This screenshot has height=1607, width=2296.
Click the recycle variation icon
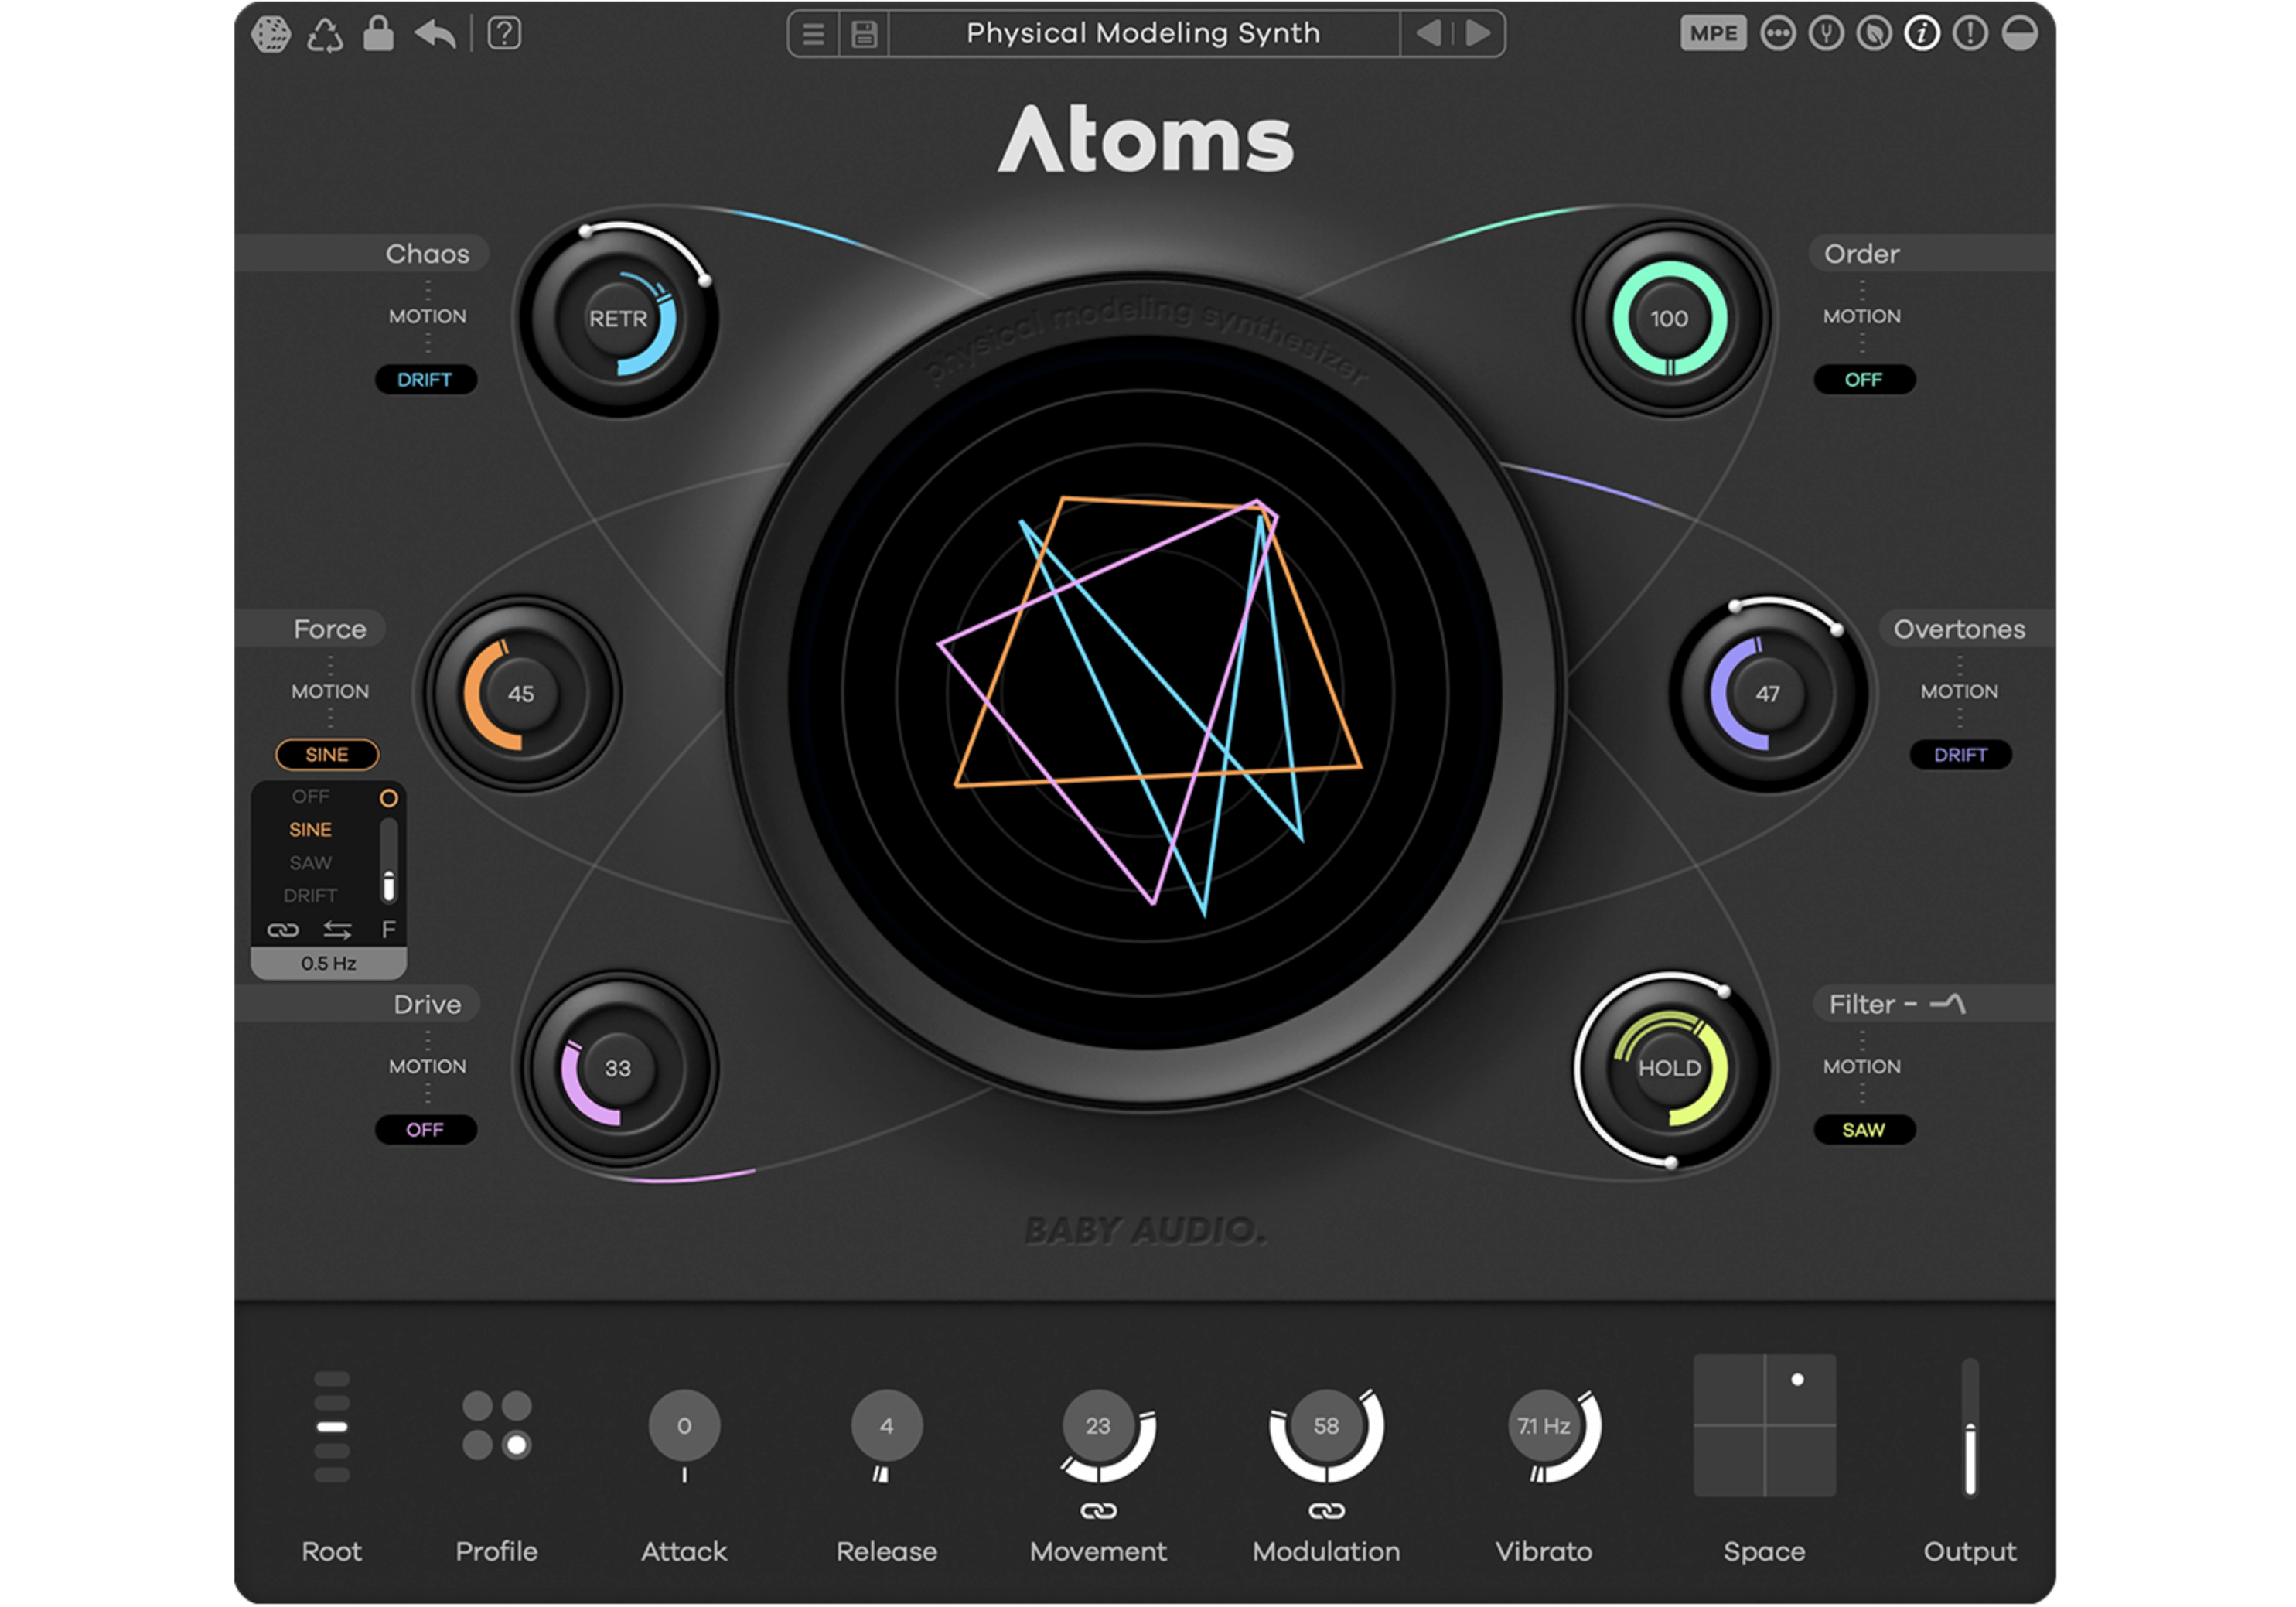[x=325, y=35]
